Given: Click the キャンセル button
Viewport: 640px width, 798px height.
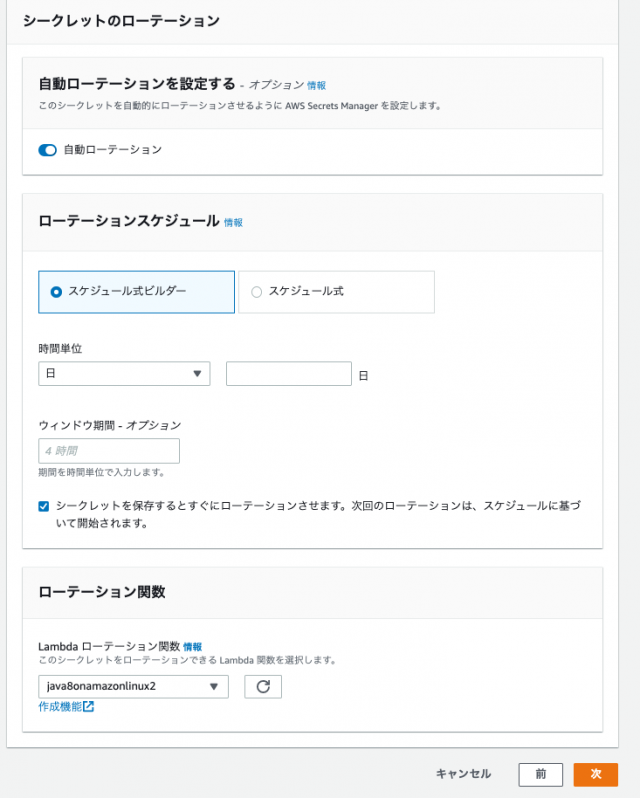Looking at the screenshot, I should [x=463, y=774].
